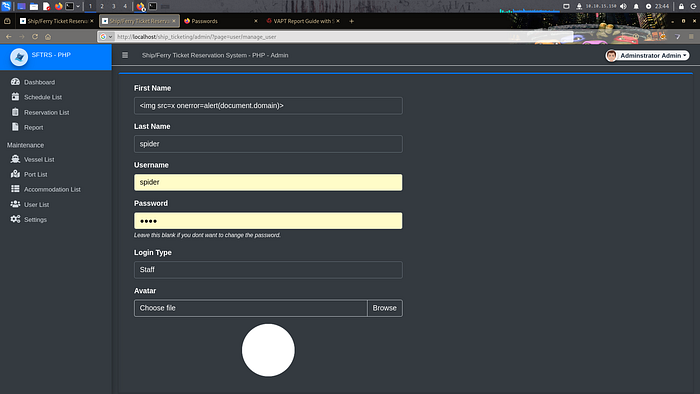Click the 'Maintenance' sidebar heading
700x394 pixels.
[x=25, y=145]
